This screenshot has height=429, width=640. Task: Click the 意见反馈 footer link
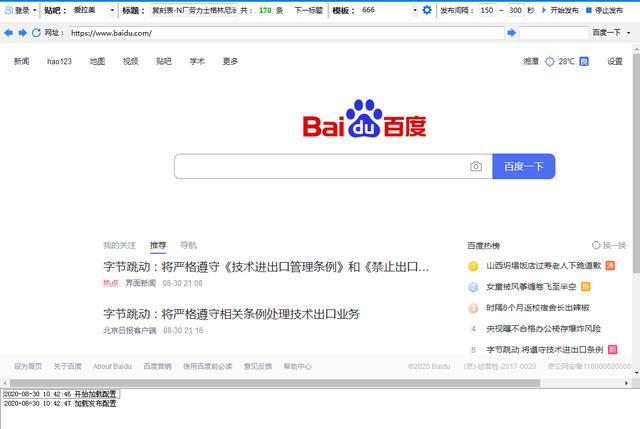(258, 367)
